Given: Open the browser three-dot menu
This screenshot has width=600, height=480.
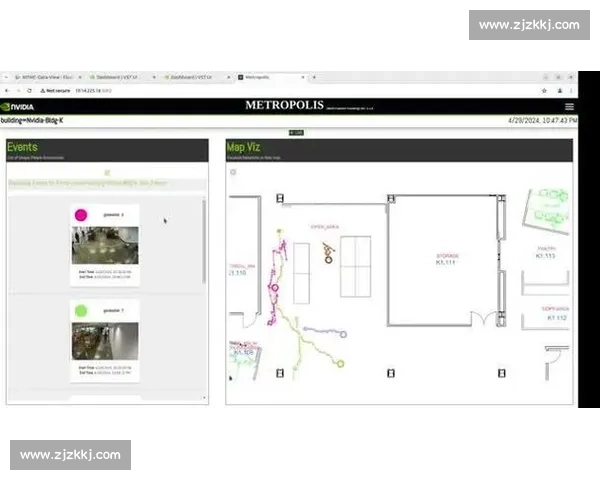Looking at the screenshot, I should click(x=571, y=91).
